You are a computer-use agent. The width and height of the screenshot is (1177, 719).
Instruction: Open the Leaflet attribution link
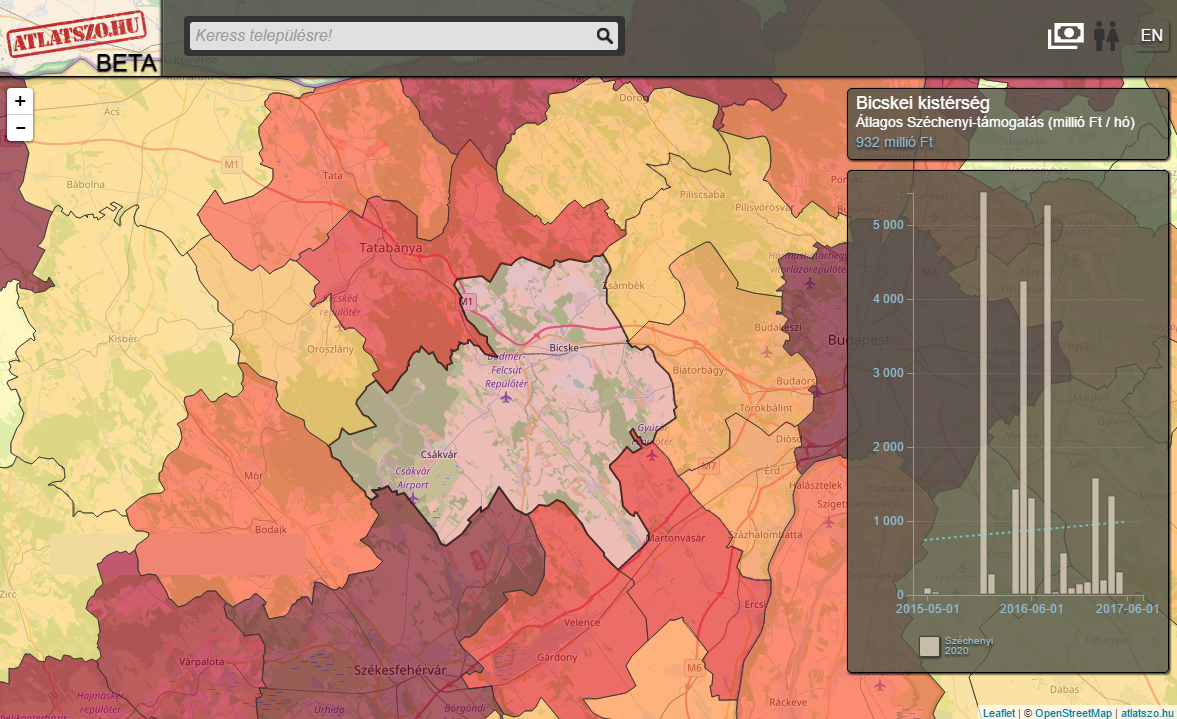pyautogui.click(x=998, y=713)
